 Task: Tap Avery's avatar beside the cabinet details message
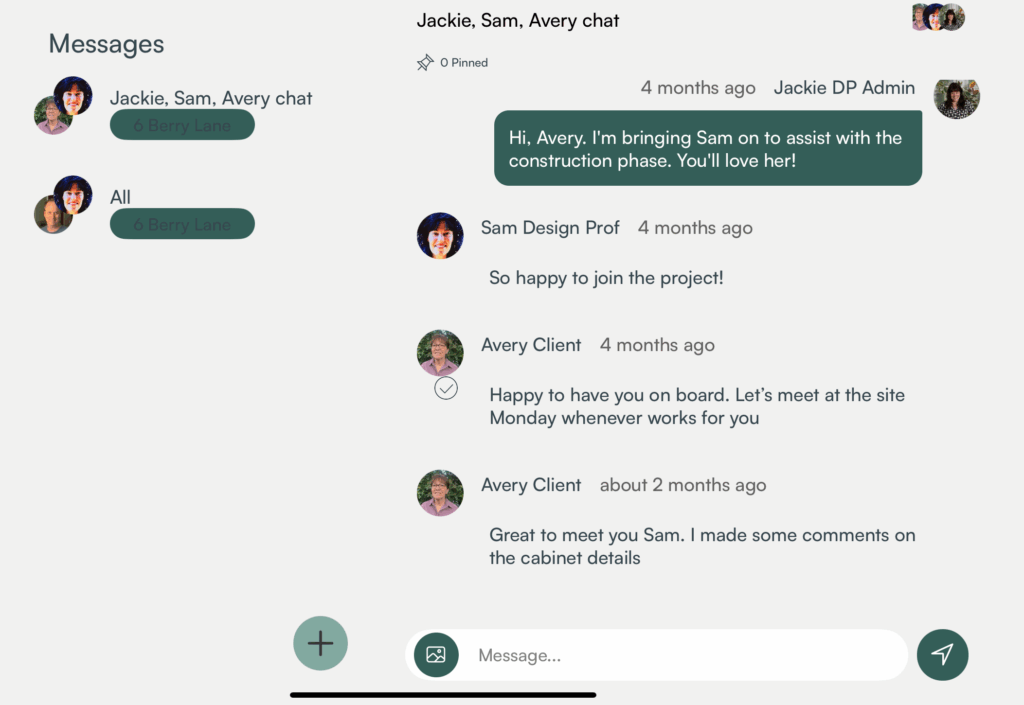[440, 493]
